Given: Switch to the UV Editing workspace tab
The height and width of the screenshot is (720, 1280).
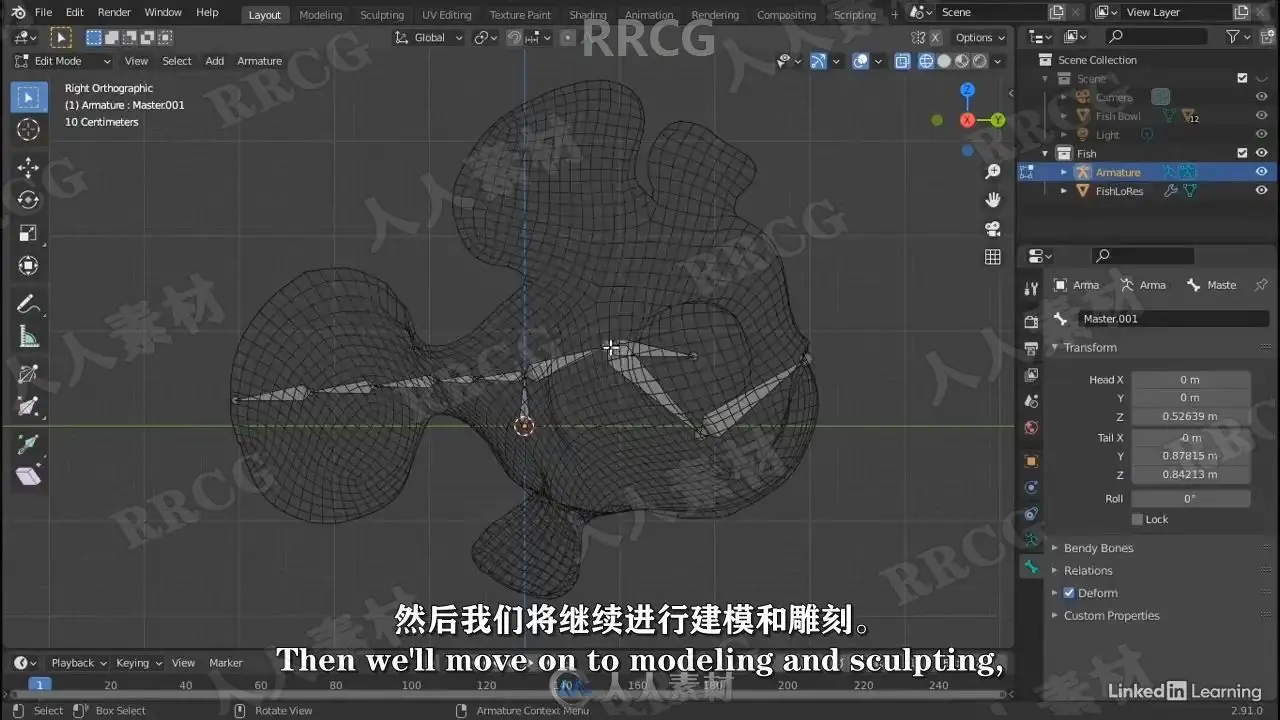Looking at the screenshot, I should [446, 15].
